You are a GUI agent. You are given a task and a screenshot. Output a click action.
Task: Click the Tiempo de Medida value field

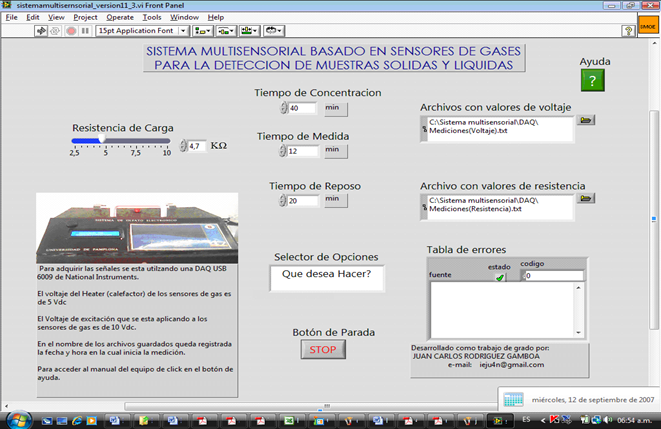click(x=303, y=152)
